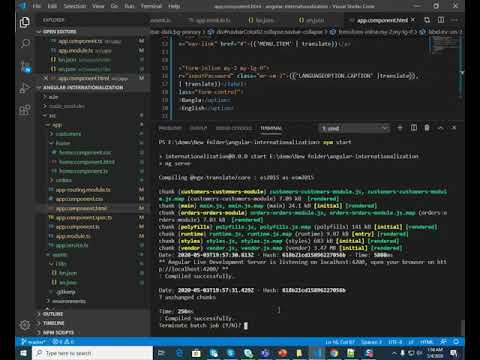Viewport: 480px width, 360px height.
Task: Open the Help menu
Action: pyautogui.click(x=174, y=6)
